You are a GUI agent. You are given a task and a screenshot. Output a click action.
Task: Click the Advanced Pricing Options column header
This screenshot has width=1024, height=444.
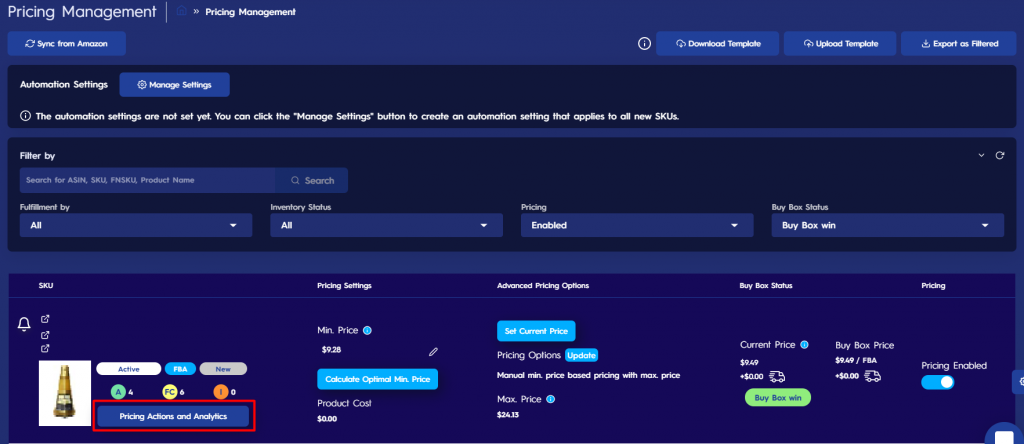[543, 286]
